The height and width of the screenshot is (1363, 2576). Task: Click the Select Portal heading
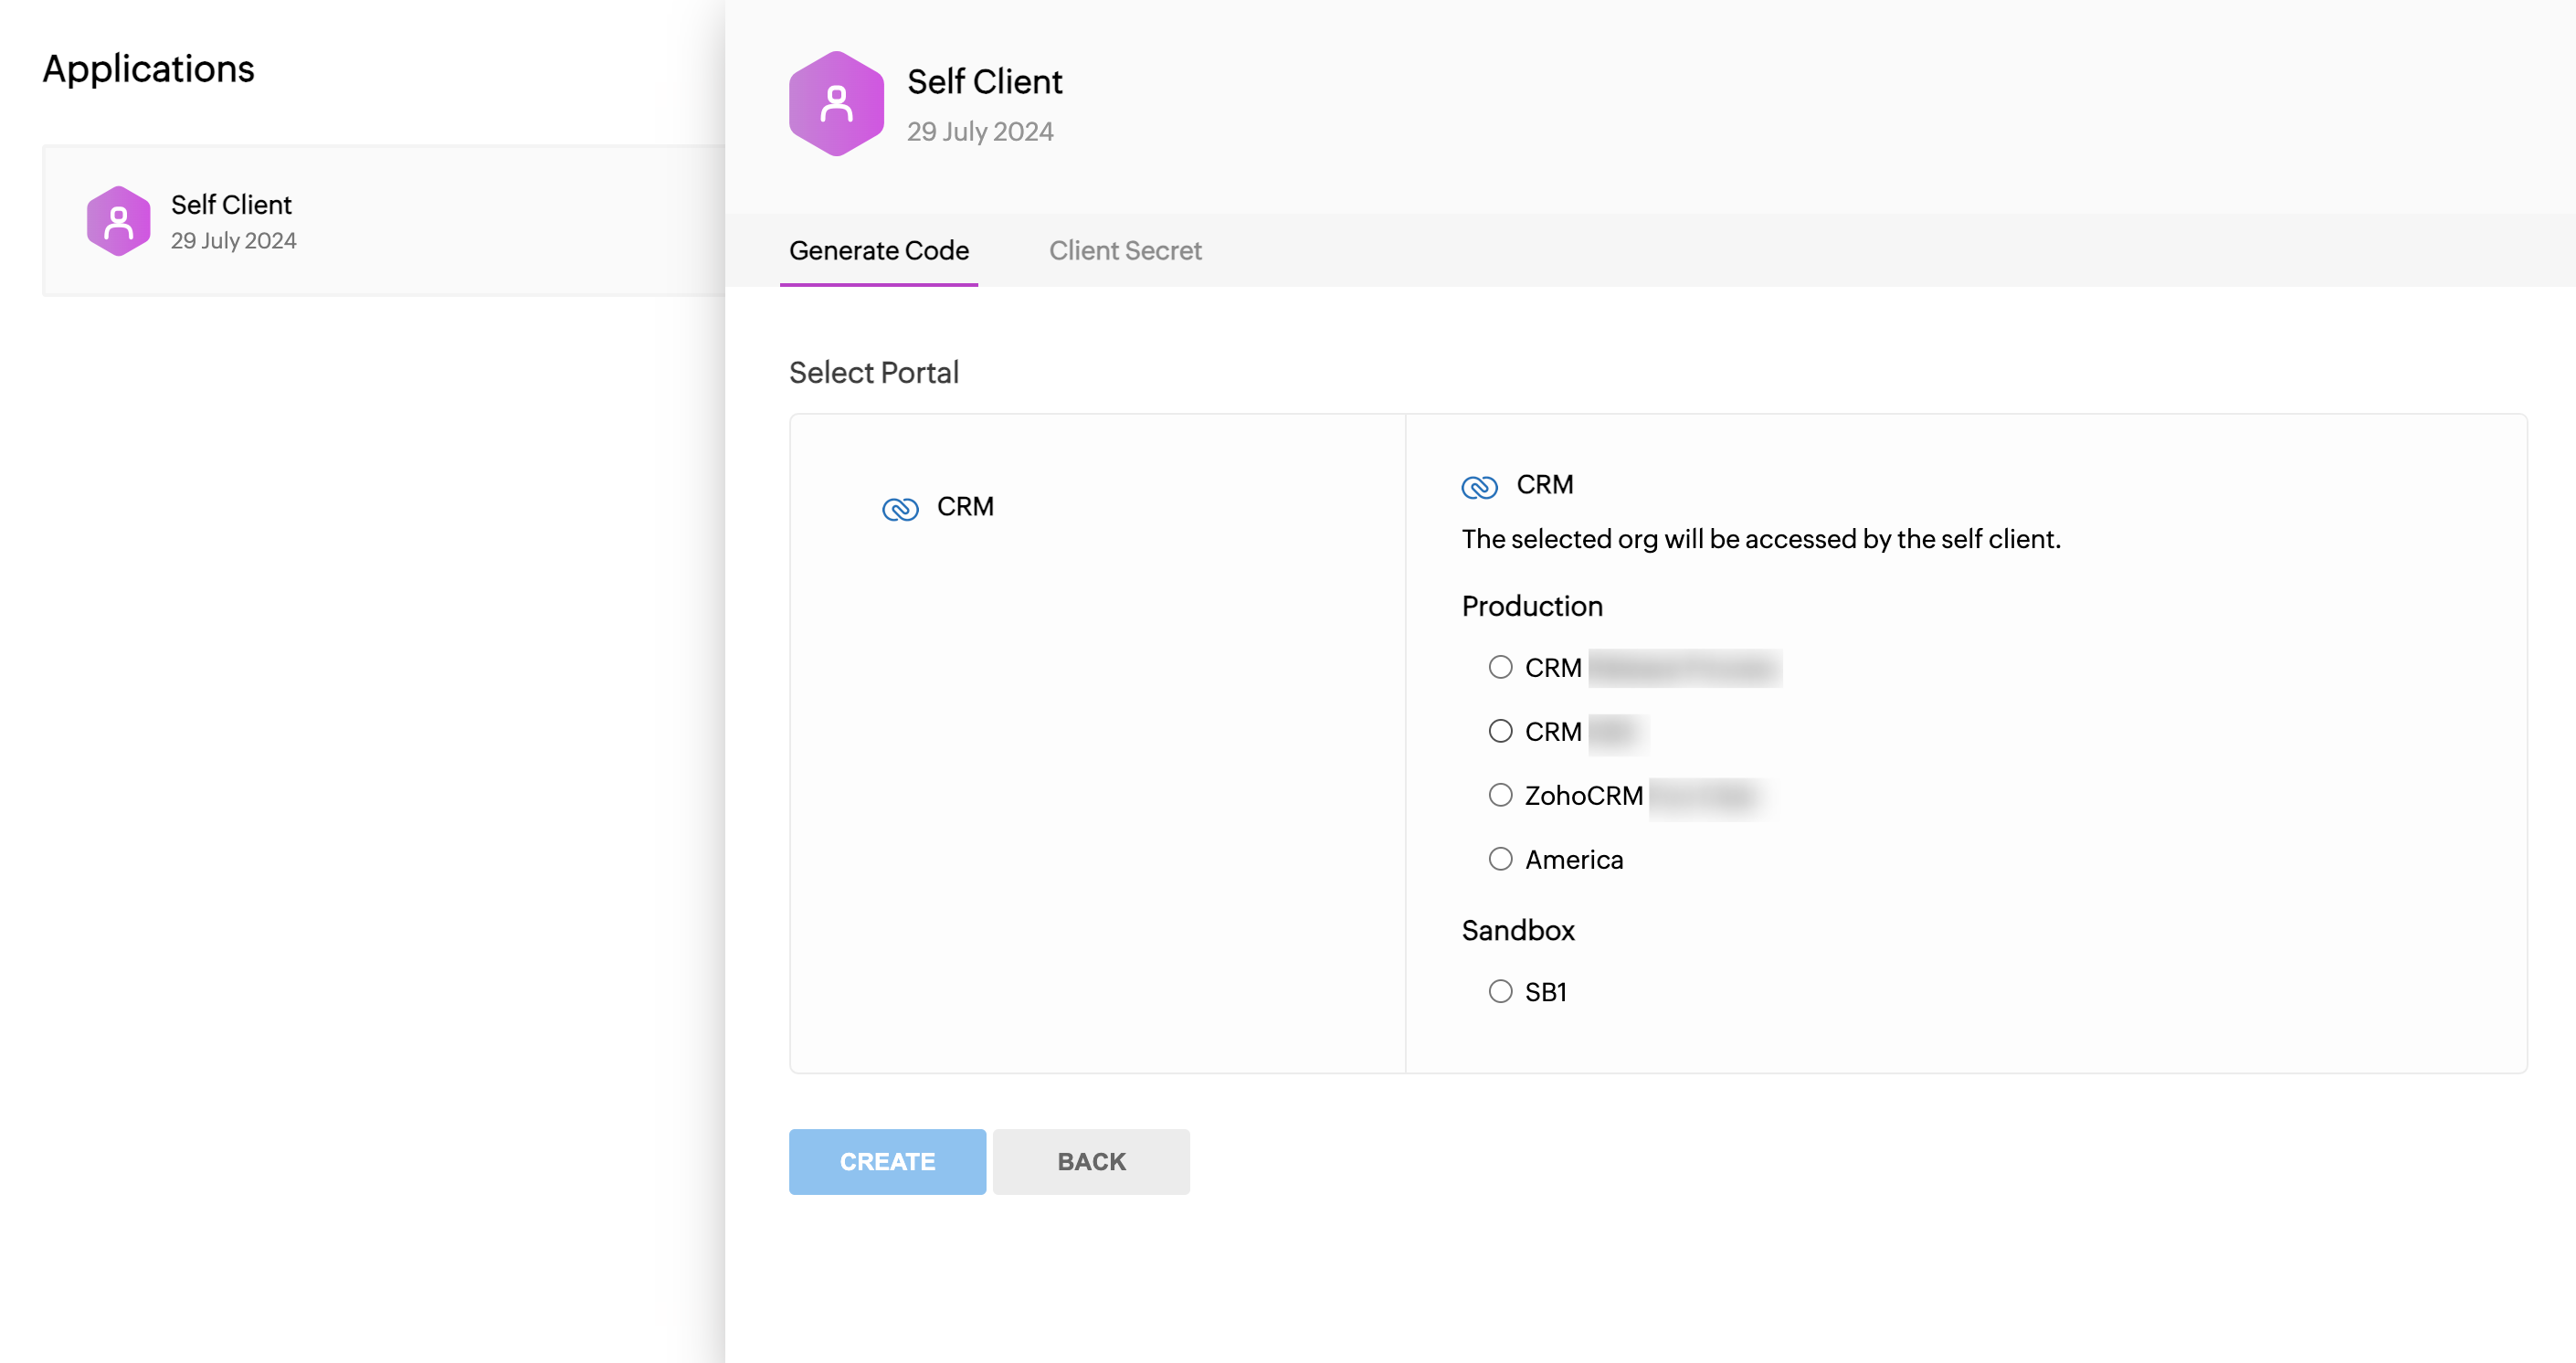tap(873, 372)
